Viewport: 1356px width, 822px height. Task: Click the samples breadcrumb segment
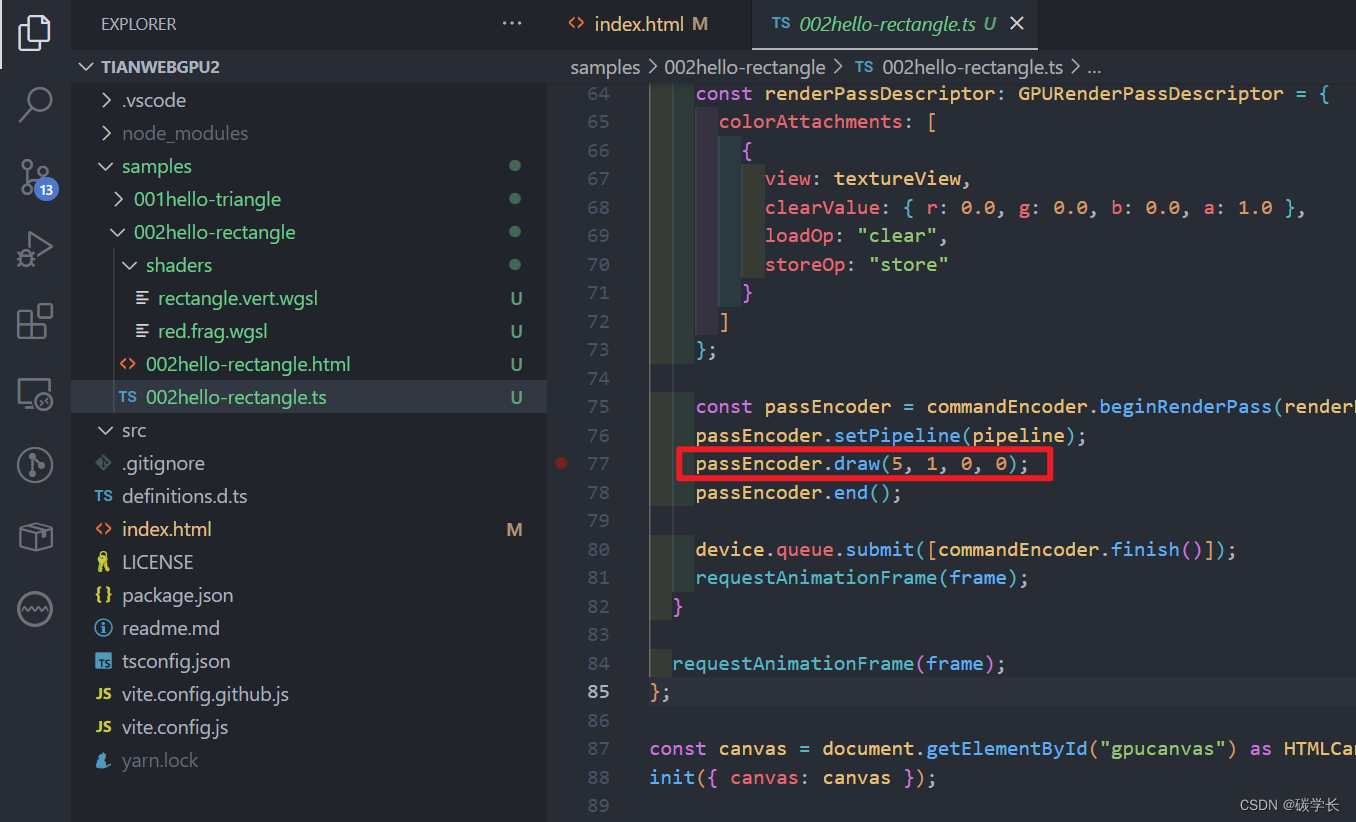(x=605, y=67)
